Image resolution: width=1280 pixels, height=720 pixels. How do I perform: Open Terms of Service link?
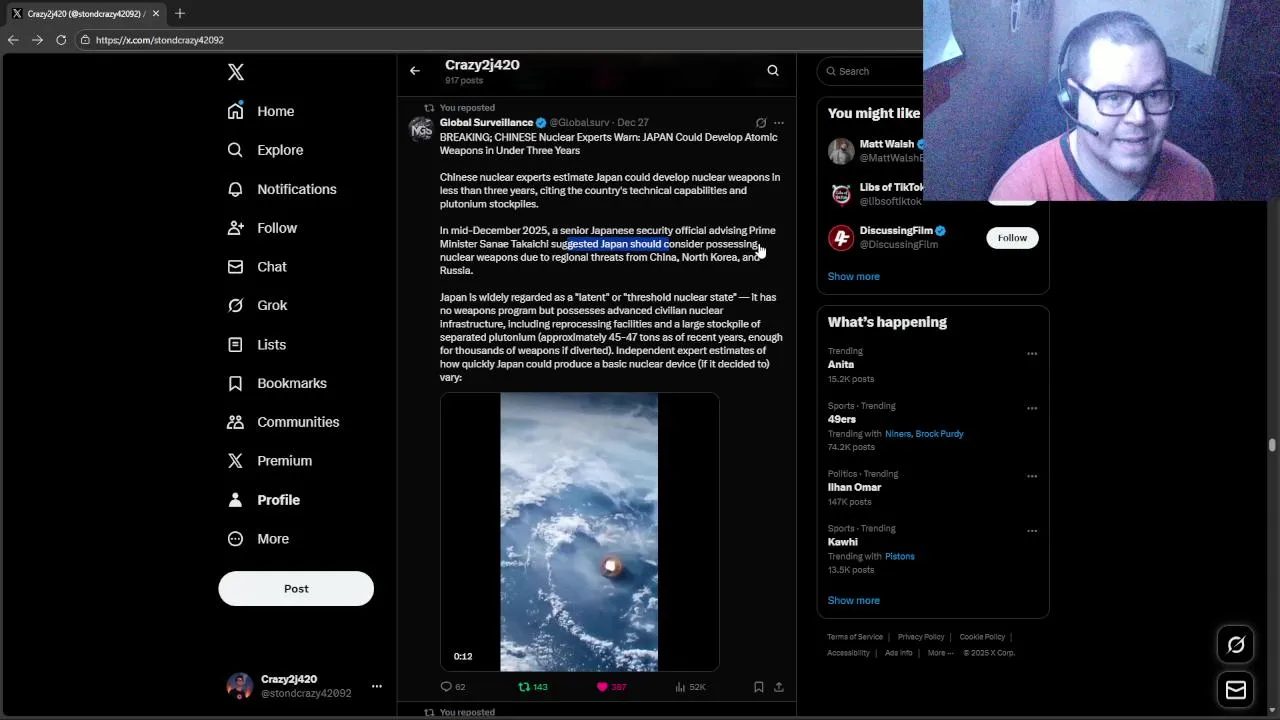(855, 637)
